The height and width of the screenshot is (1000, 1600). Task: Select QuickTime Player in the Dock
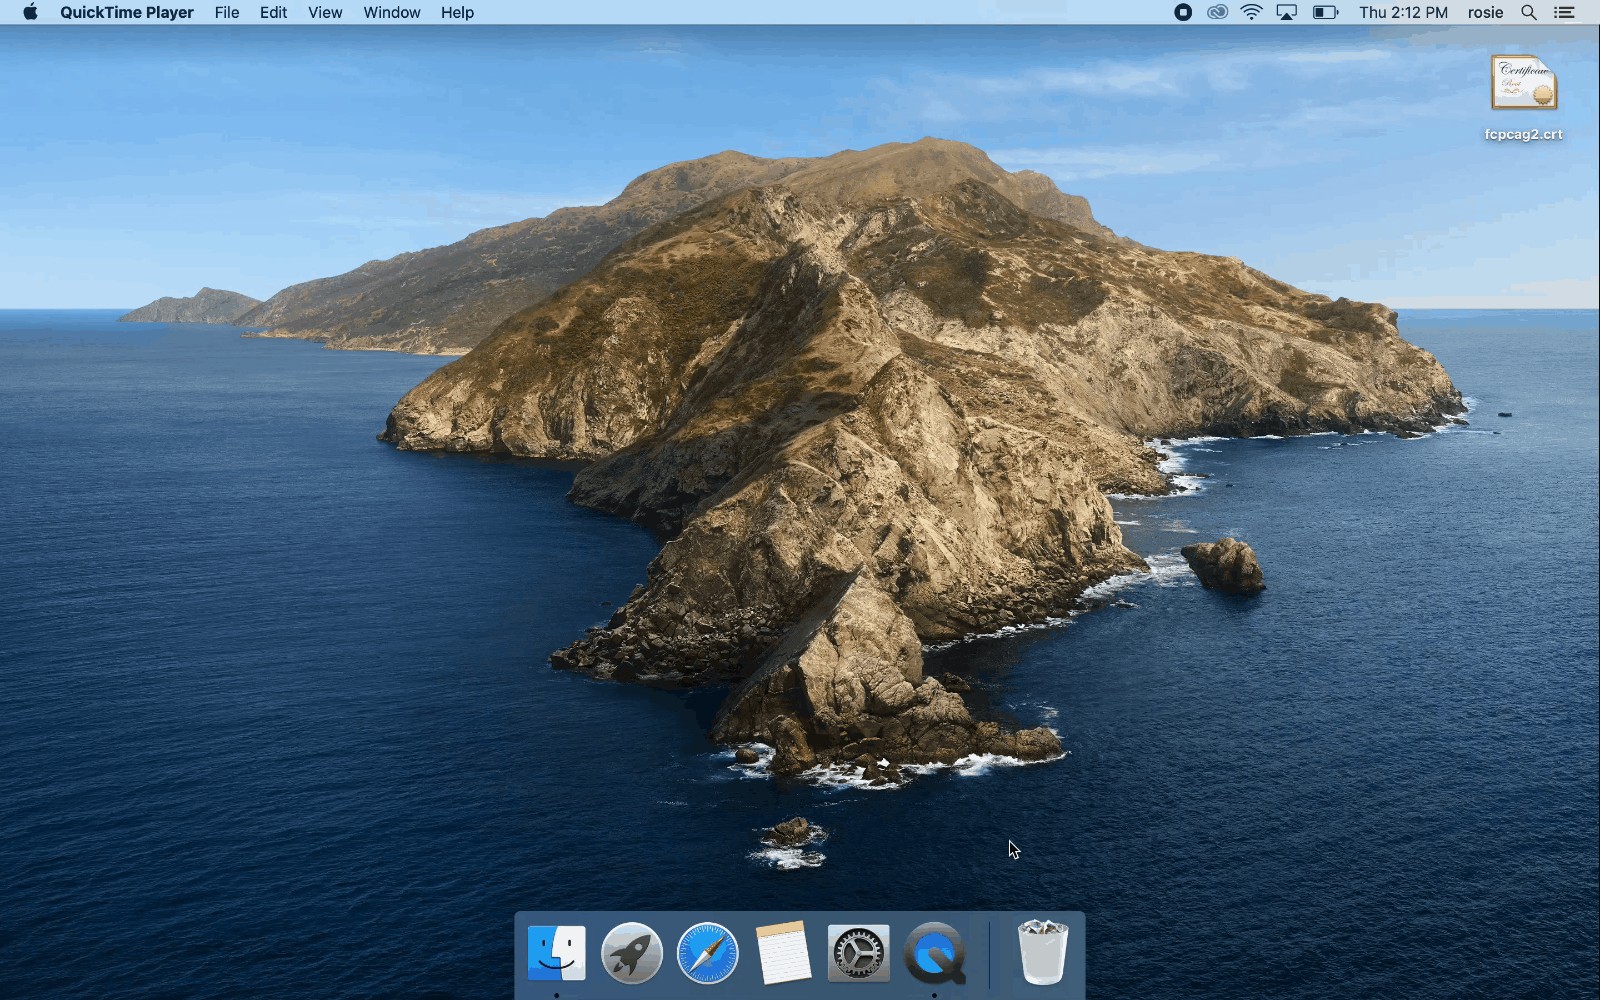coord(935,955)
